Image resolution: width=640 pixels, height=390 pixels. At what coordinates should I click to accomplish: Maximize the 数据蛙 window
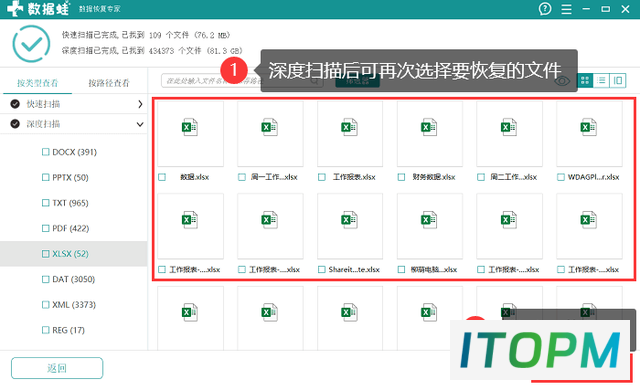[606, 9]
